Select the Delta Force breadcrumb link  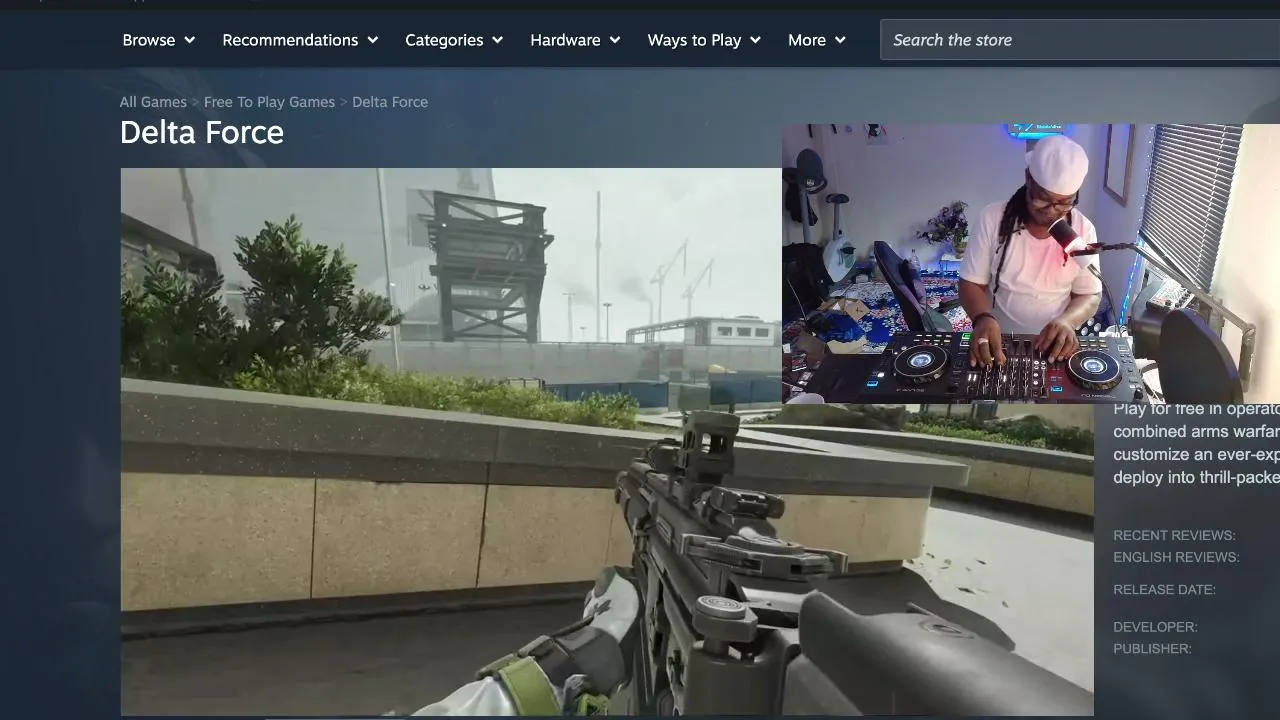(x=390, y=102)
